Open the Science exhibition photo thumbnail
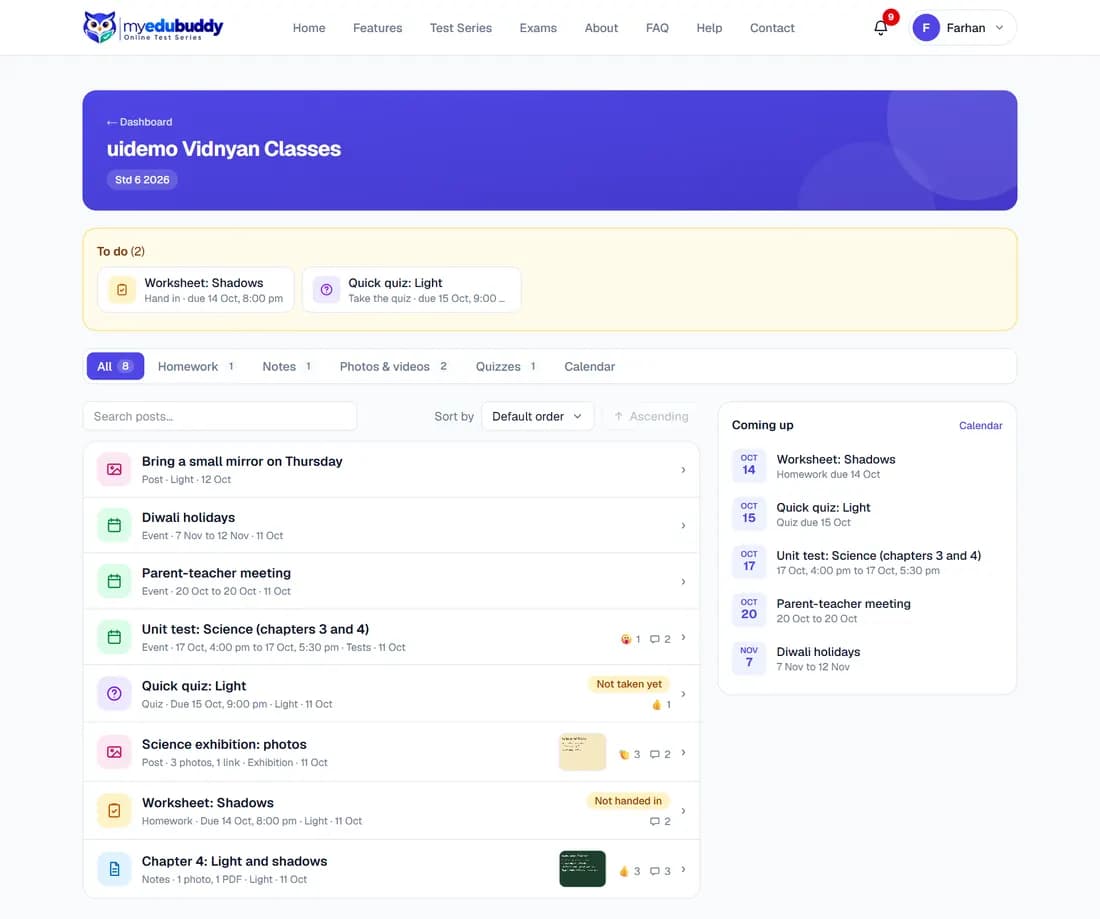The image size is (1100, 919). [582, 752]
